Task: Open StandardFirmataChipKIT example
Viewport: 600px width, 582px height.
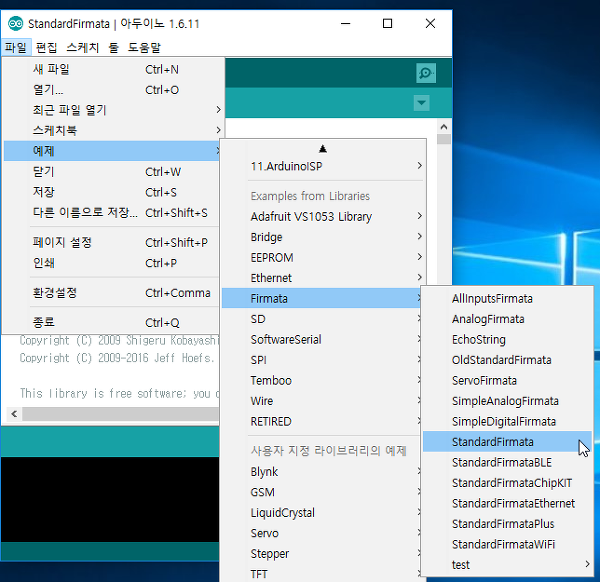Action: (507, 483)
